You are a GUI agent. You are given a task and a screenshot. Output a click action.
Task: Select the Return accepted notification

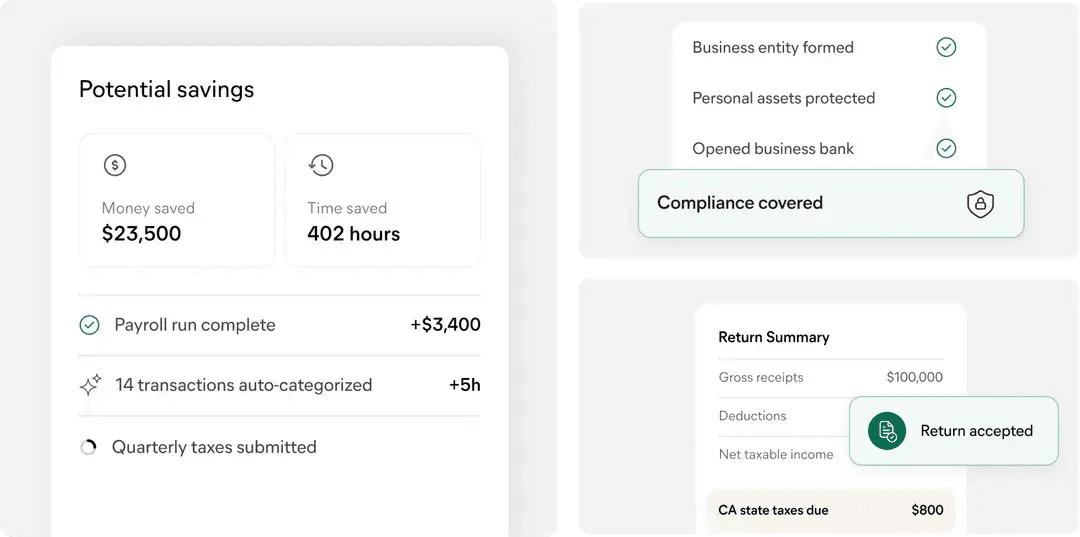point(953,431)
